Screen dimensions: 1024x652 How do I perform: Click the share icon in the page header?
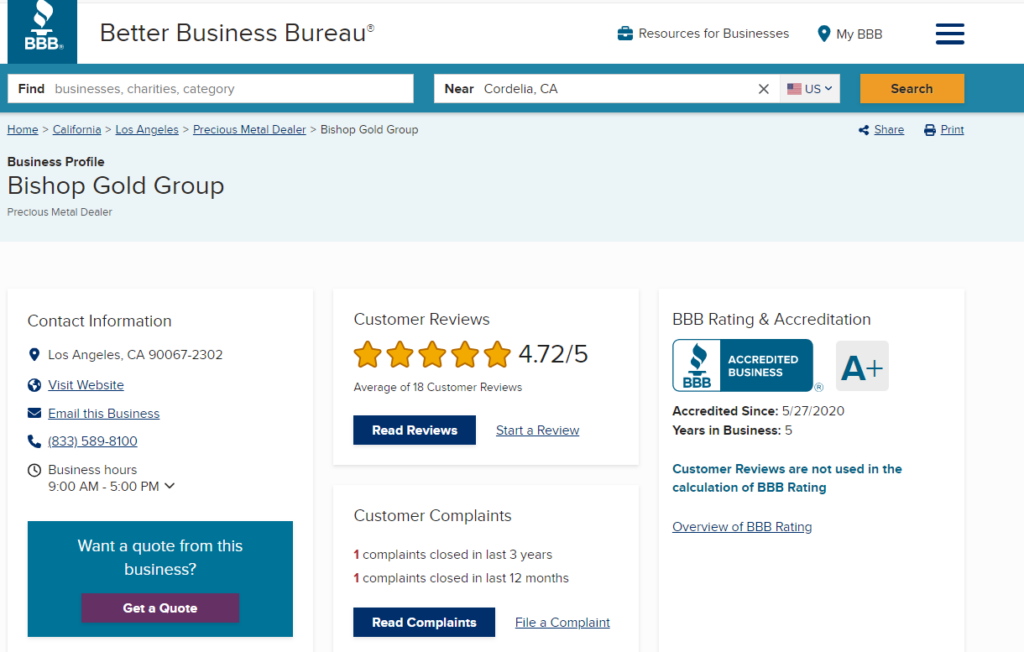[x=863, y=130]
